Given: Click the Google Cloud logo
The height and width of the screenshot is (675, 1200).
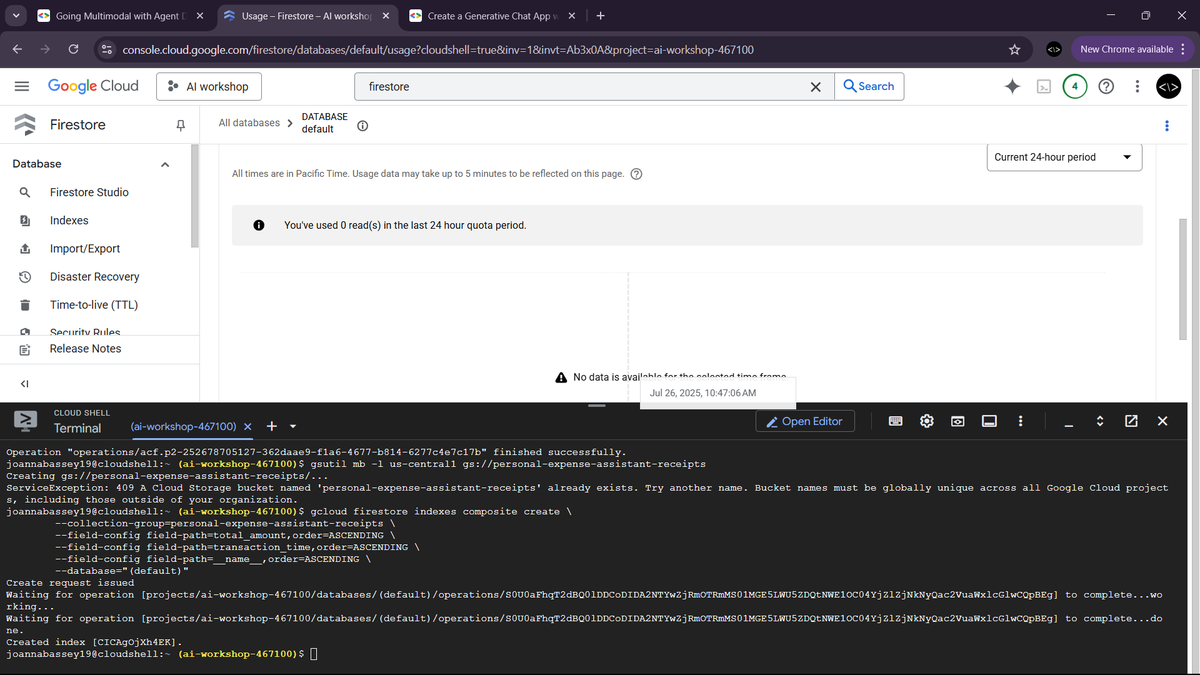Looking at the screenshot, I should coord(93,86).
